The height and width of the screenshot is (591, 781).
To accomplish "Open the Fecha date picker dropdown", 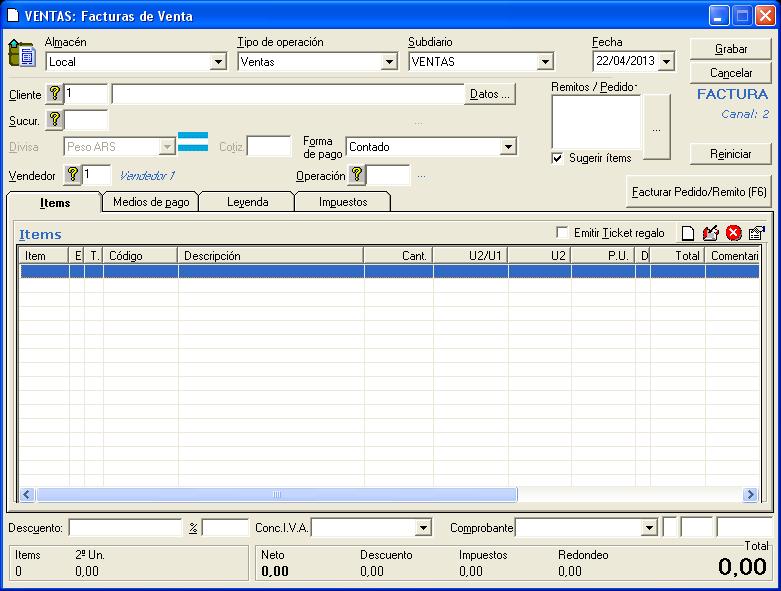I will (666, 62).
